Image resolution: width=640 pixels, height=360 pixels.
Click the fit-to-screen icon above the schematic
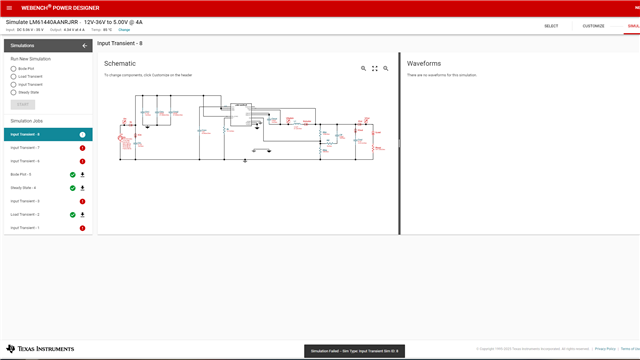click(x=375, y=69)
